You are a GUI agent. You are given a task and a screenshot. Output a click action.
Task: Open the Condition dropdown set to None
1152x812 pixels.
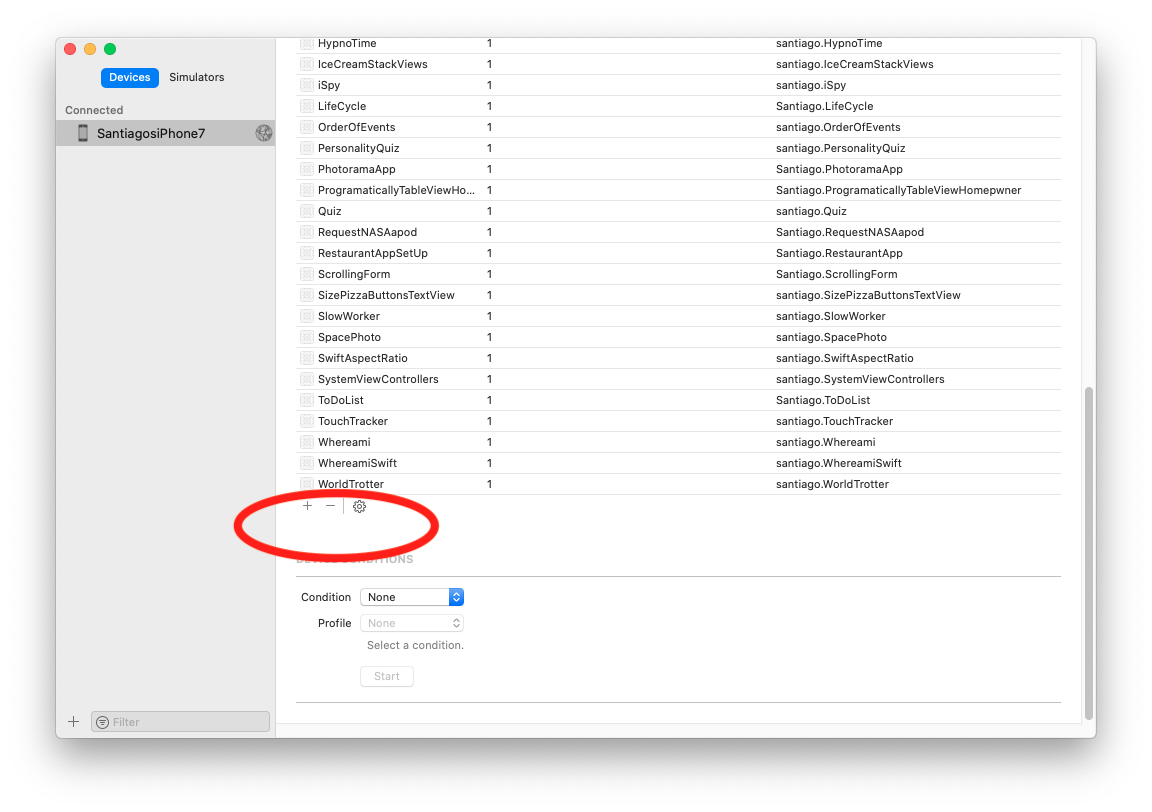point(411,597)
